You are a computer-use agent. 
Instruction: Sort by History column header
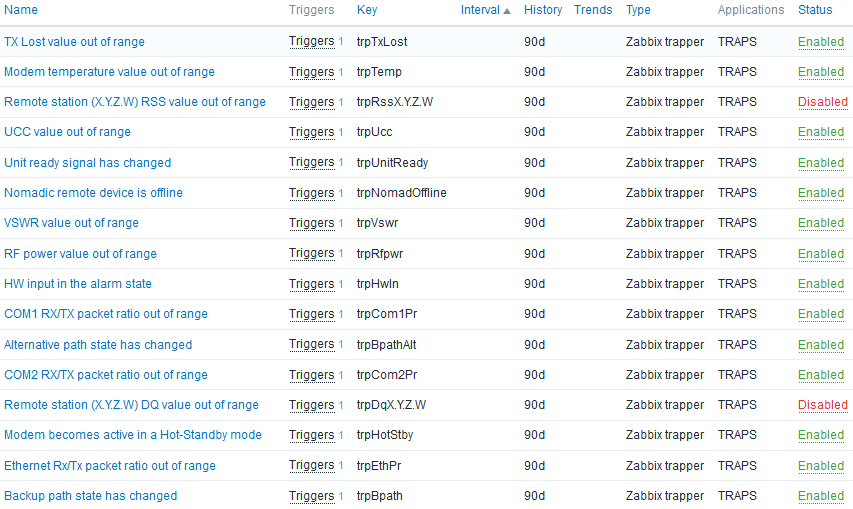543,10
